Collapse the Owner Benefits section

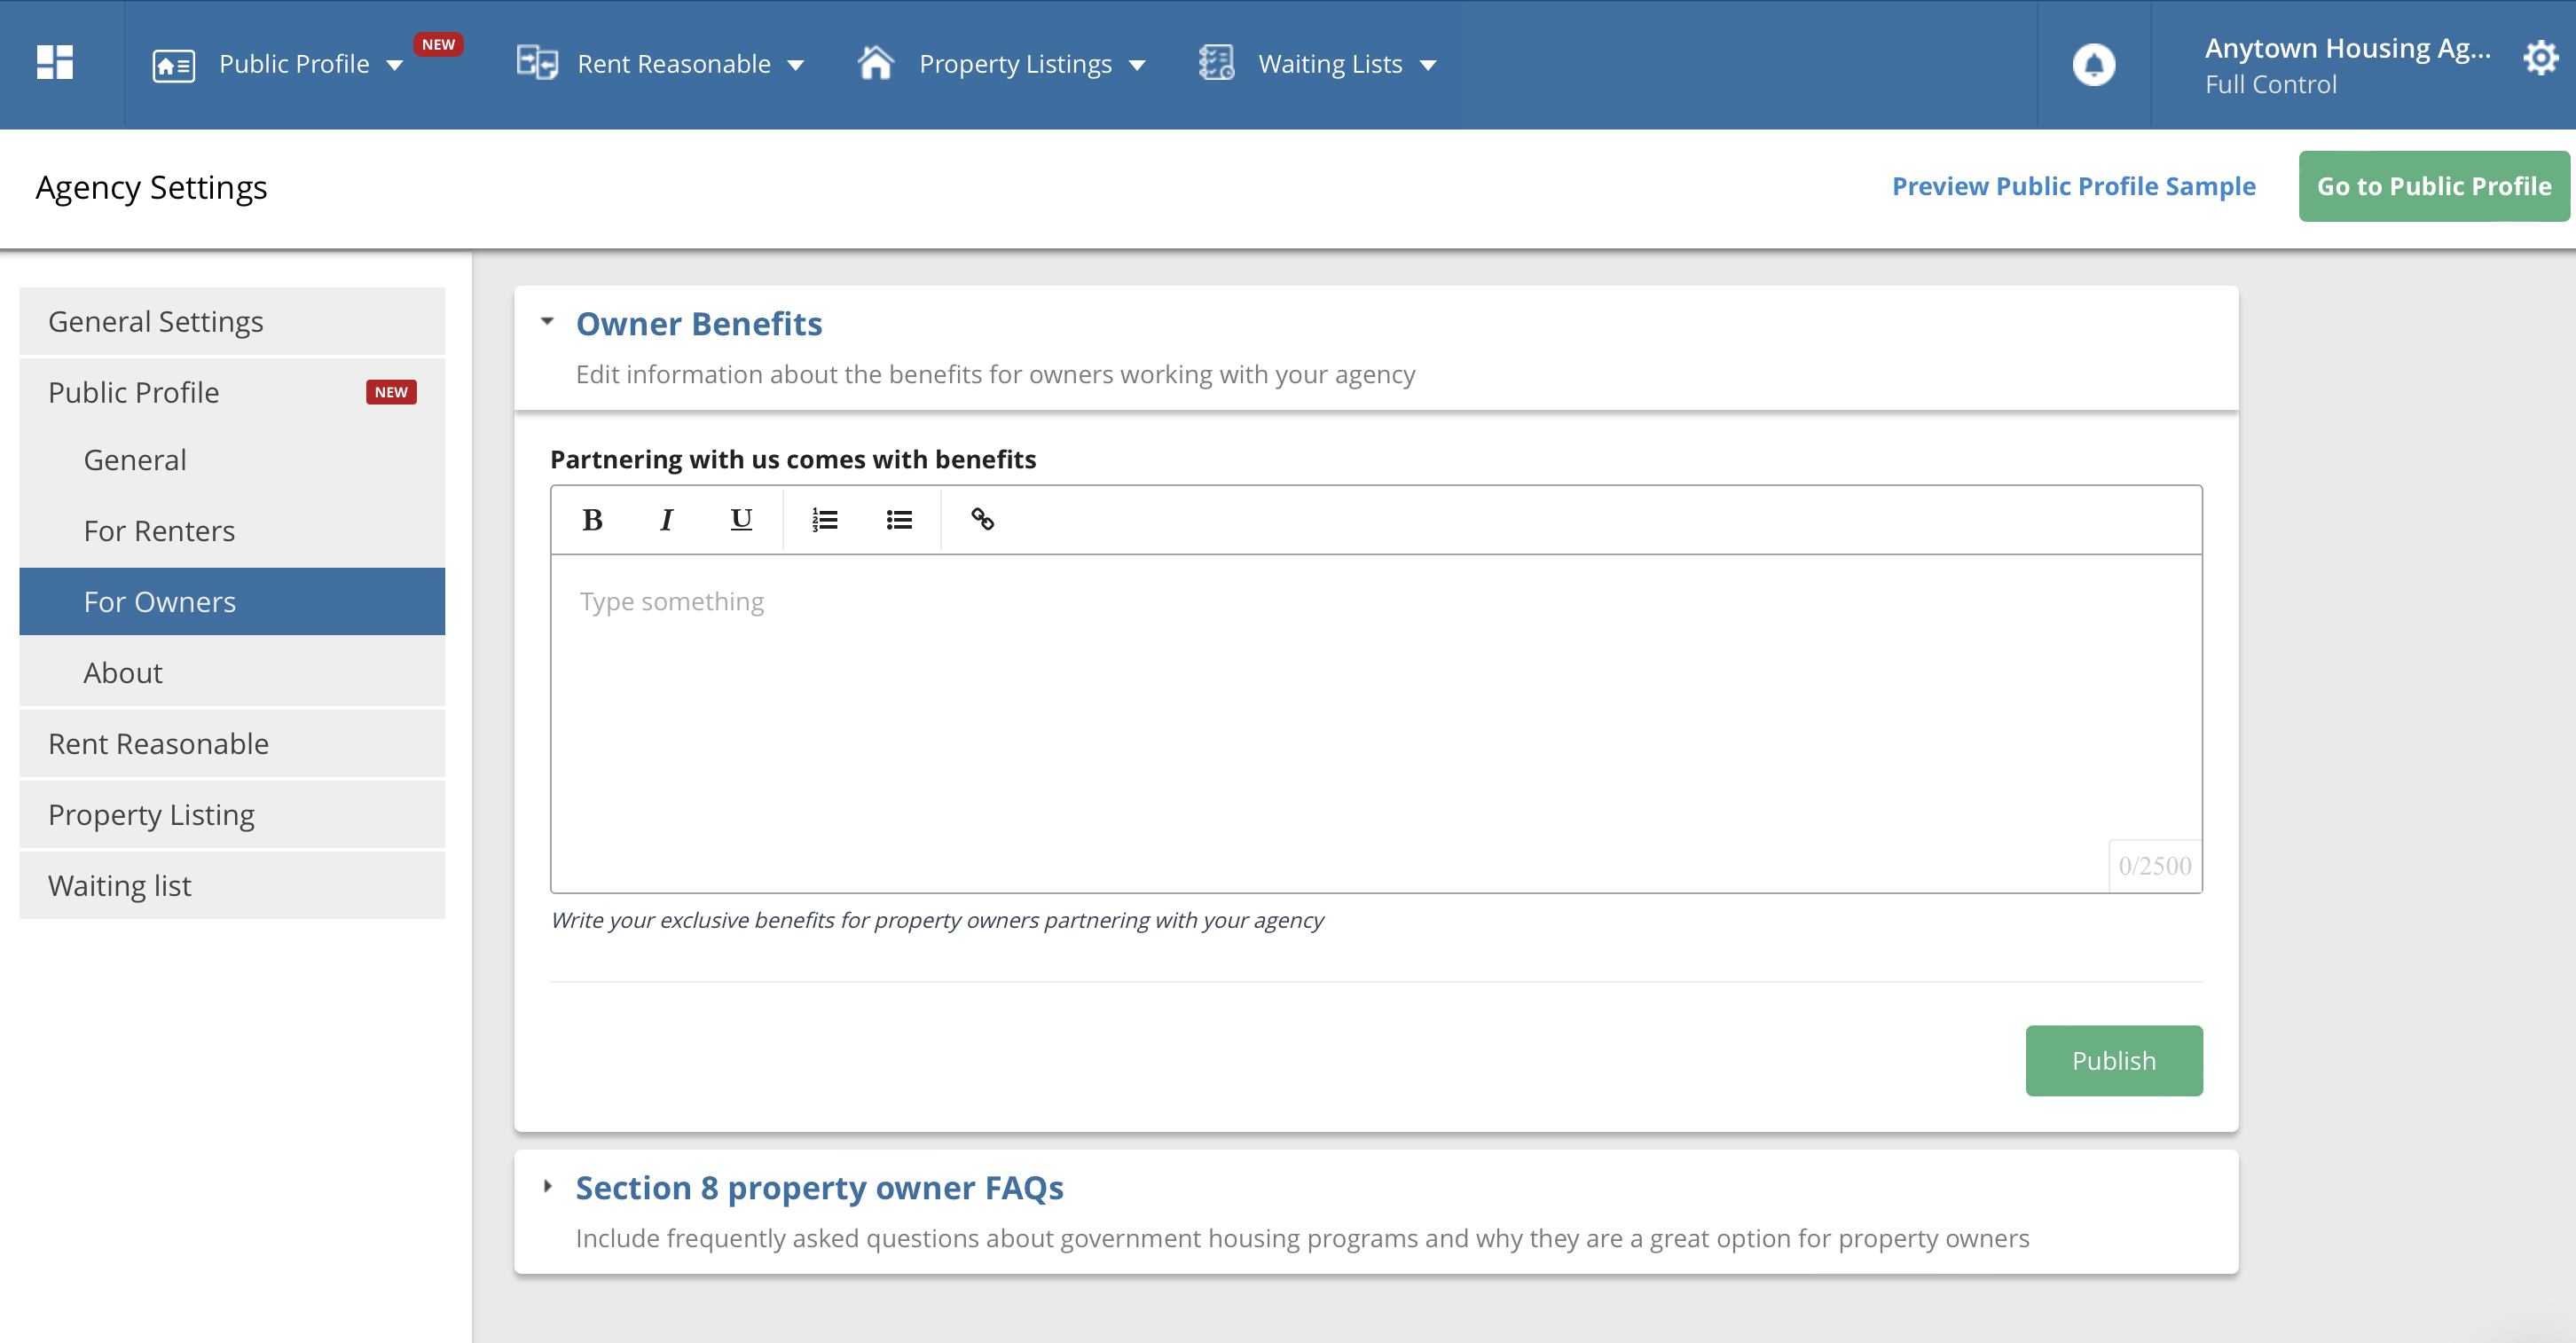point(547,322)
